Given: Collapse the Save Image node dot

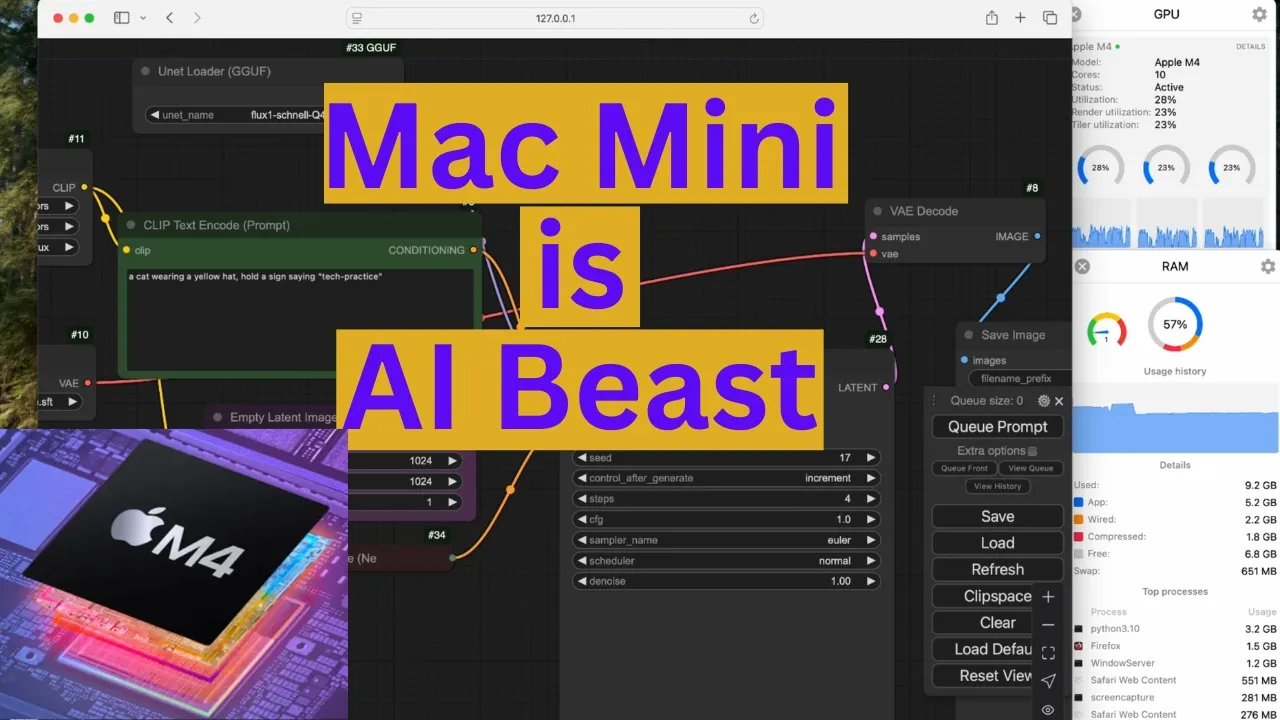Looking at the screenshot, I should point(969,335).
